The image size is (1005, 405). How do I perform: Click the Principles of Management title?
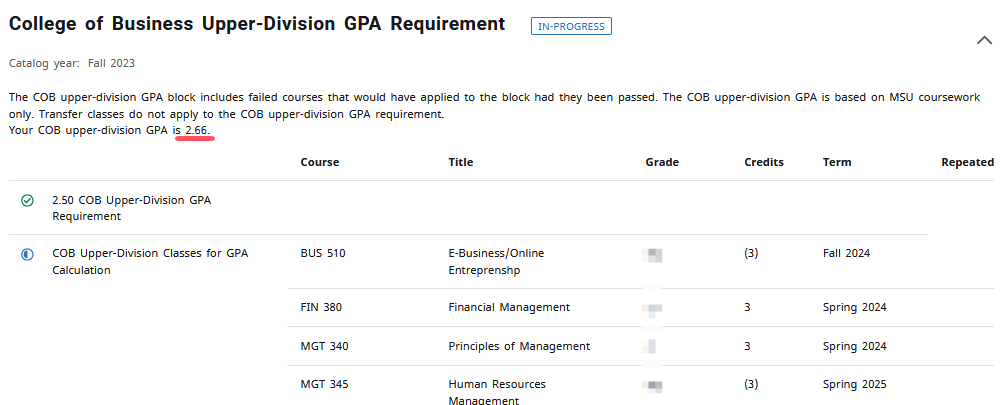(519, 346)
